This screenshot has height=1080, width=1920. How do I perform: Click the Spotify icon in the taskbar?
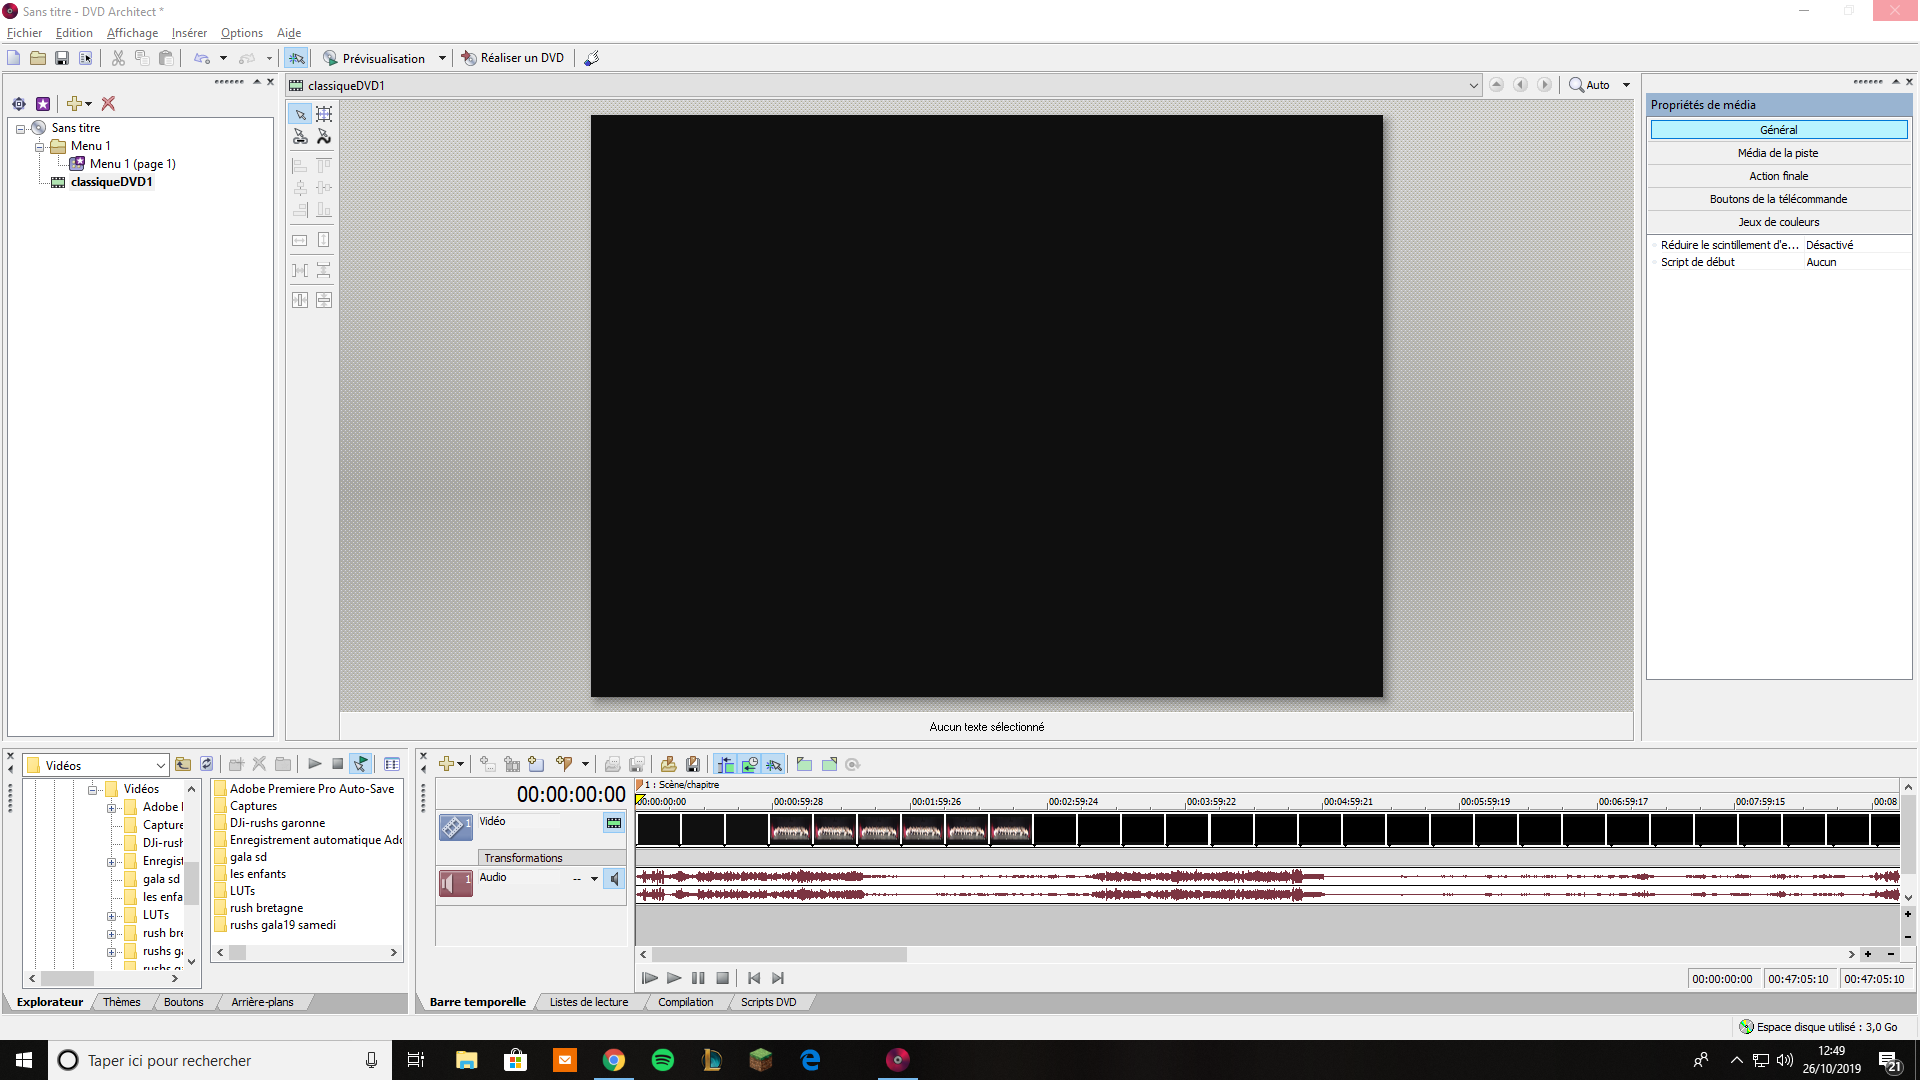(x=662, y=1060)
